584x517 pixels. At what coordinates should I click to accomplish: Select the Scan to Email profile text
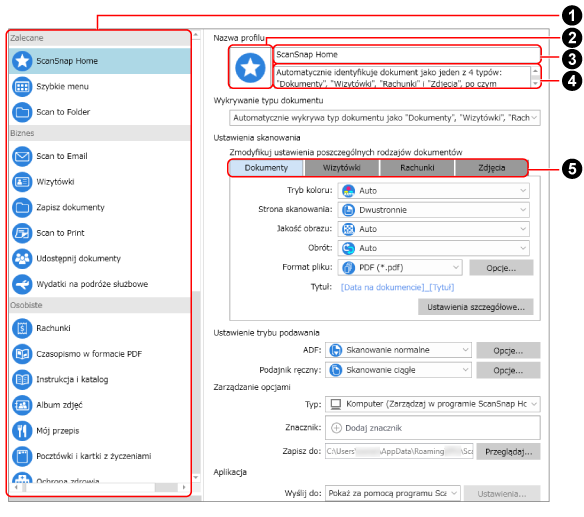click(61, 156)
